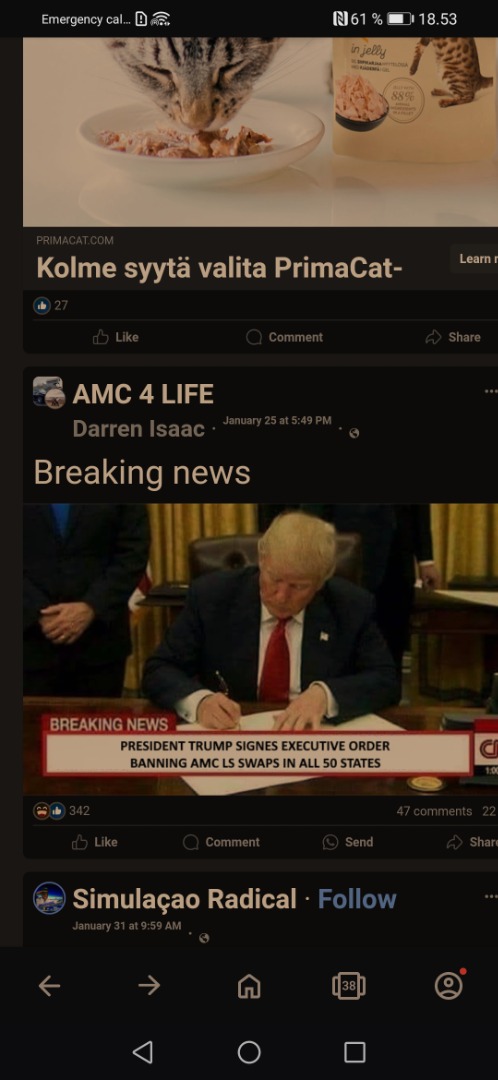The width and height of the screenshot is (498, 1080).
Task: Tap the Learn more button
Action: (x=475, y=259)
